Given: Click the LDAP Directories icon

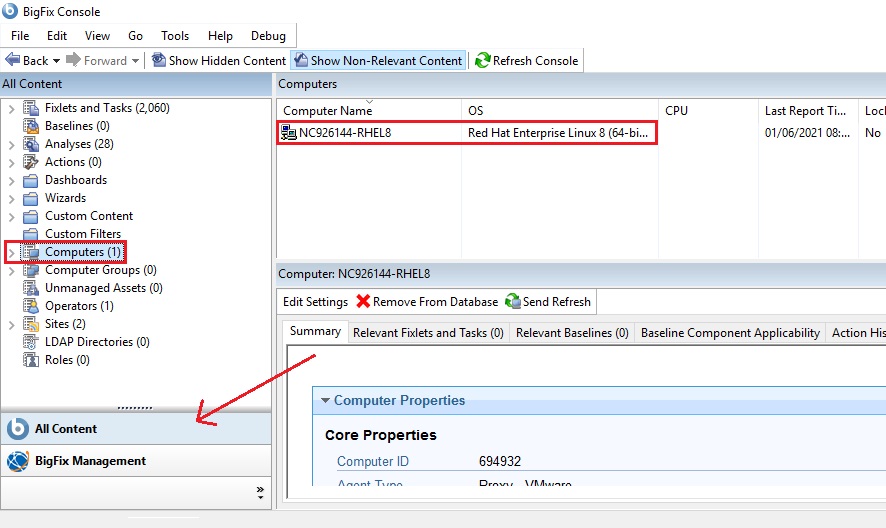Looking at the screenshot, I should click(31, 342).
